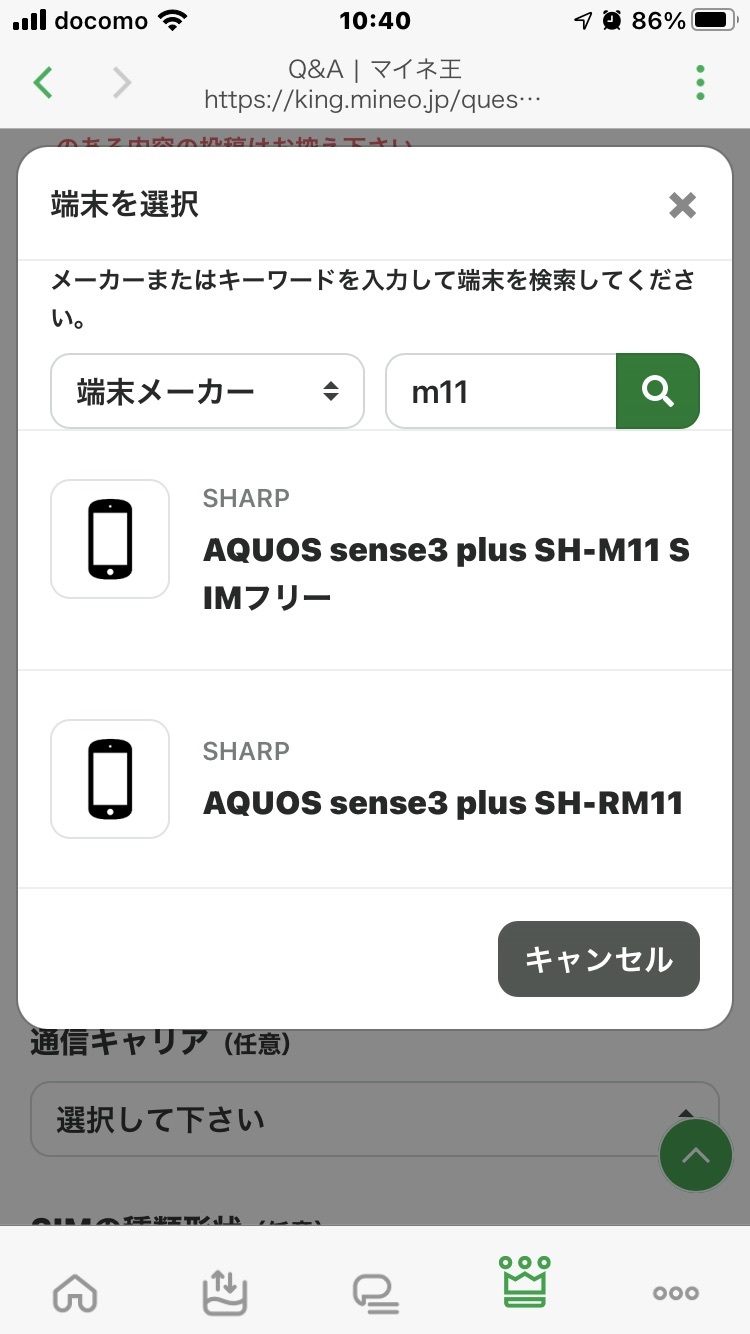The width and height of the screenshot is (750, 1334).
Task: Select AQUOS sense3 plus SH-RM11
Action: click(443, 802)
